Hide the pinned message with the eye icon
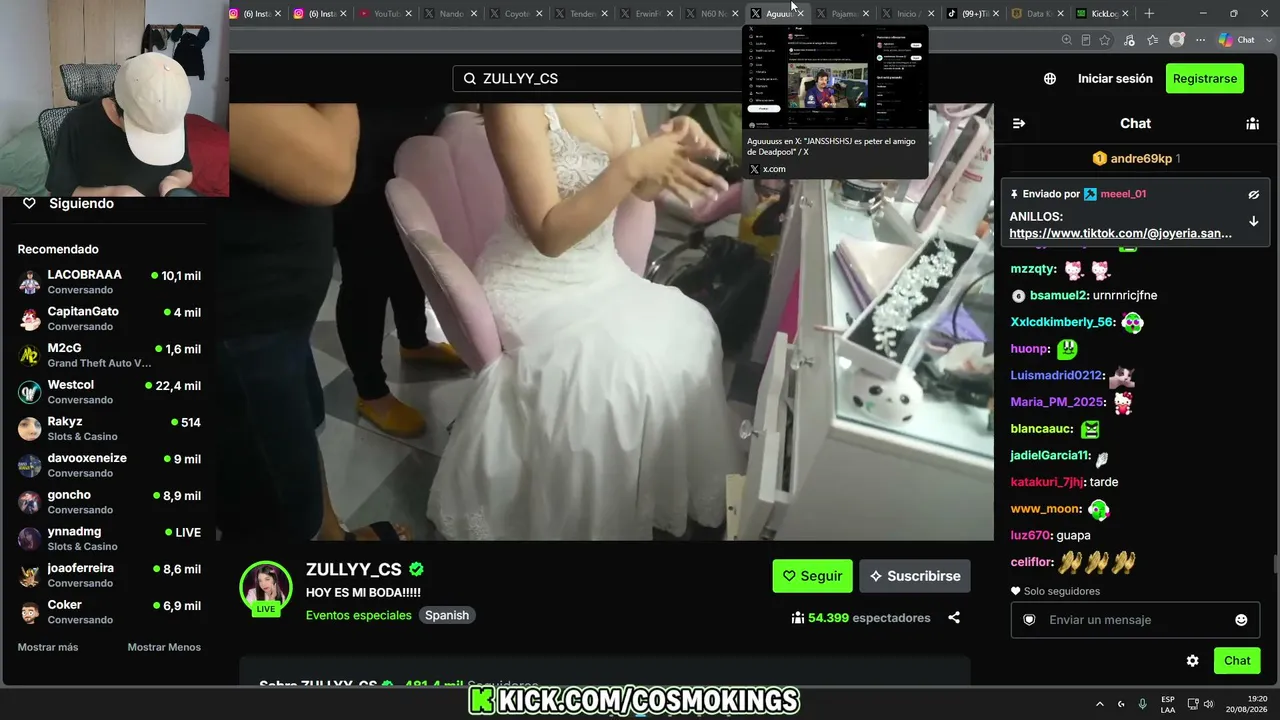The image size is (1280, 720). point(1254,194)
